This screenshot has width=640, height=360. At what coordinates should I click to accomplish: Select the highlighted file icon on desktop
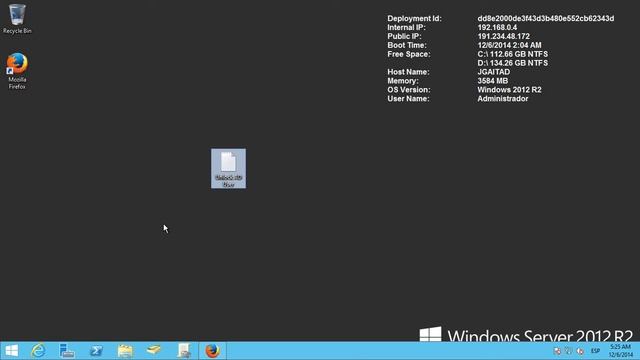pos(228,168)
